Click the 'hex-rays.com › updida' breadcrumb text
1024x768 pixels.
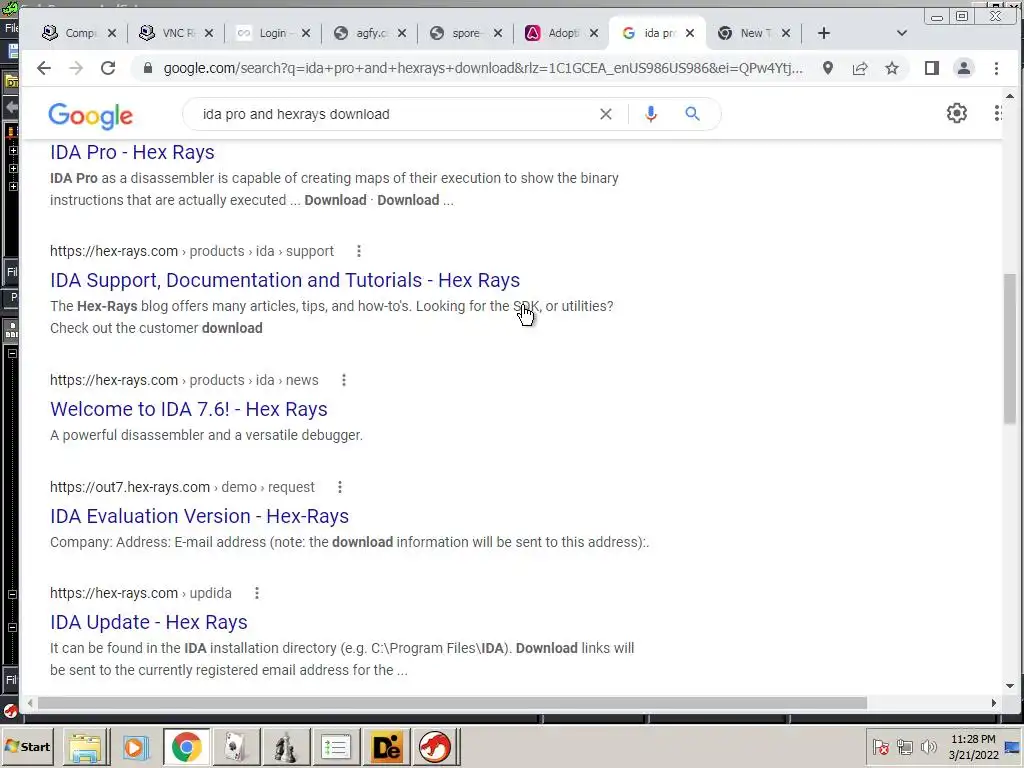point(140,593)
